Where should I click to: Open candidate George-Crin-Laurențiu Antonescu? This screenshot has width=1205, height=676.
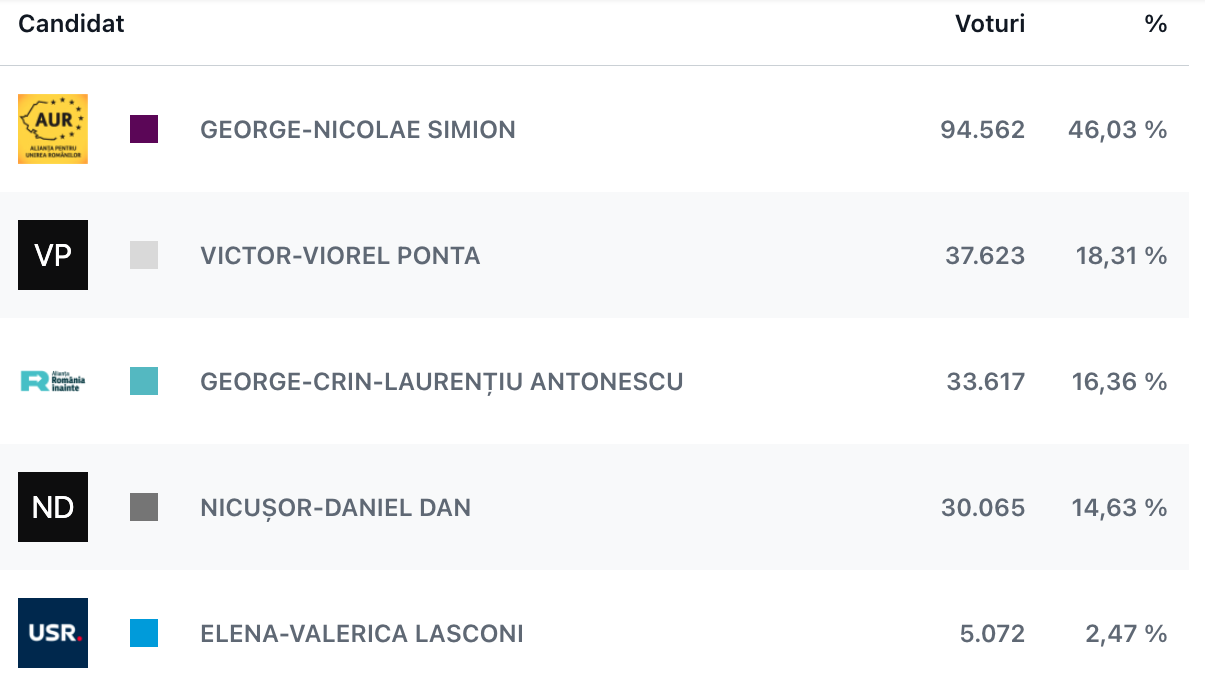tap(441, 382)
